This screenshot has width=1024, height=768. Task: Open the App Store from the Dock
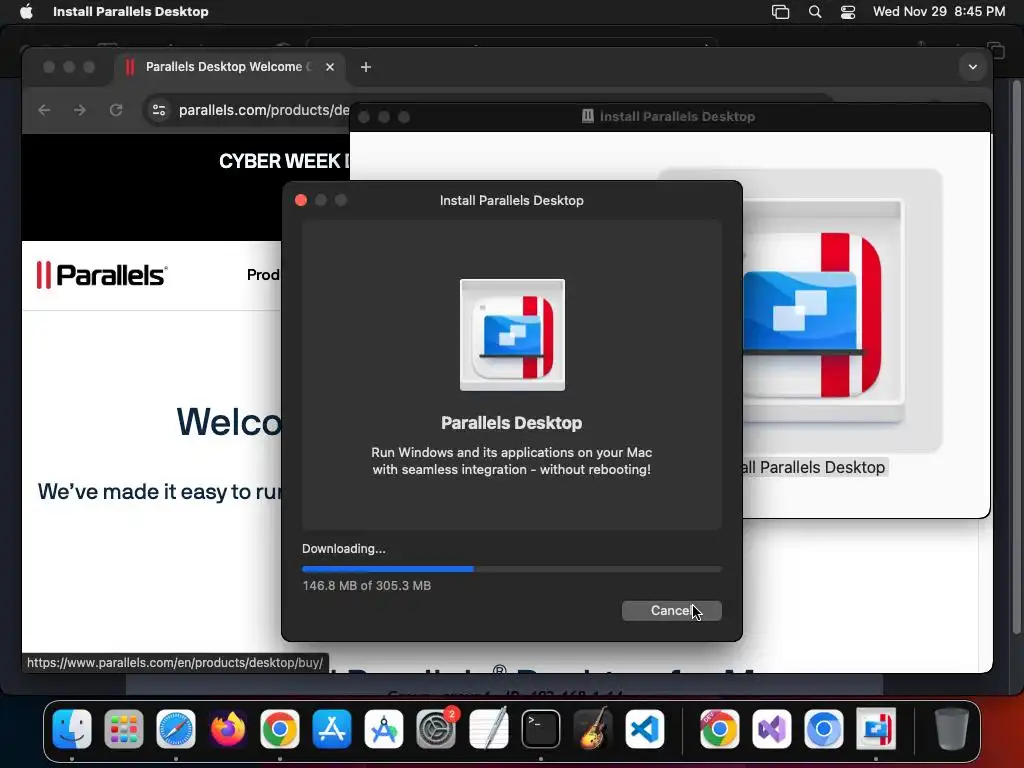(332, 728)
